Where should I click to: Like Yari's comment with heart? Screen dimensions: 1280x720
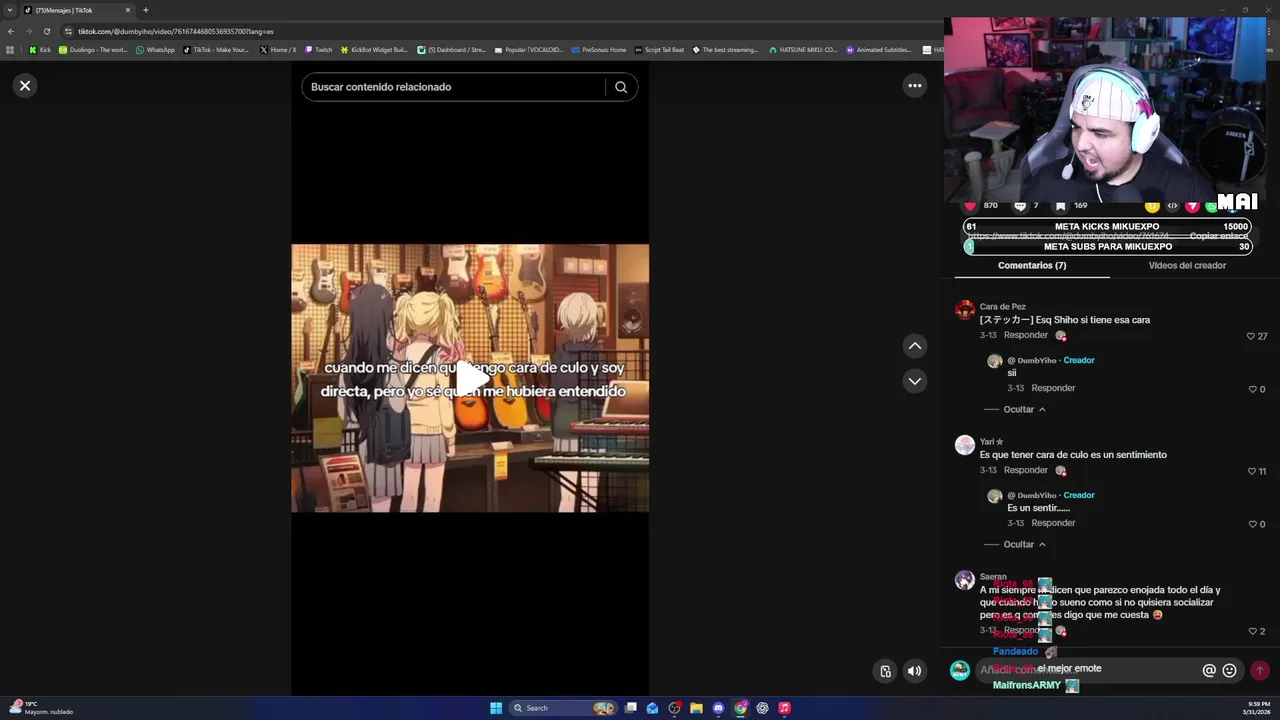pyautogui.click(x=1251, y=472)
